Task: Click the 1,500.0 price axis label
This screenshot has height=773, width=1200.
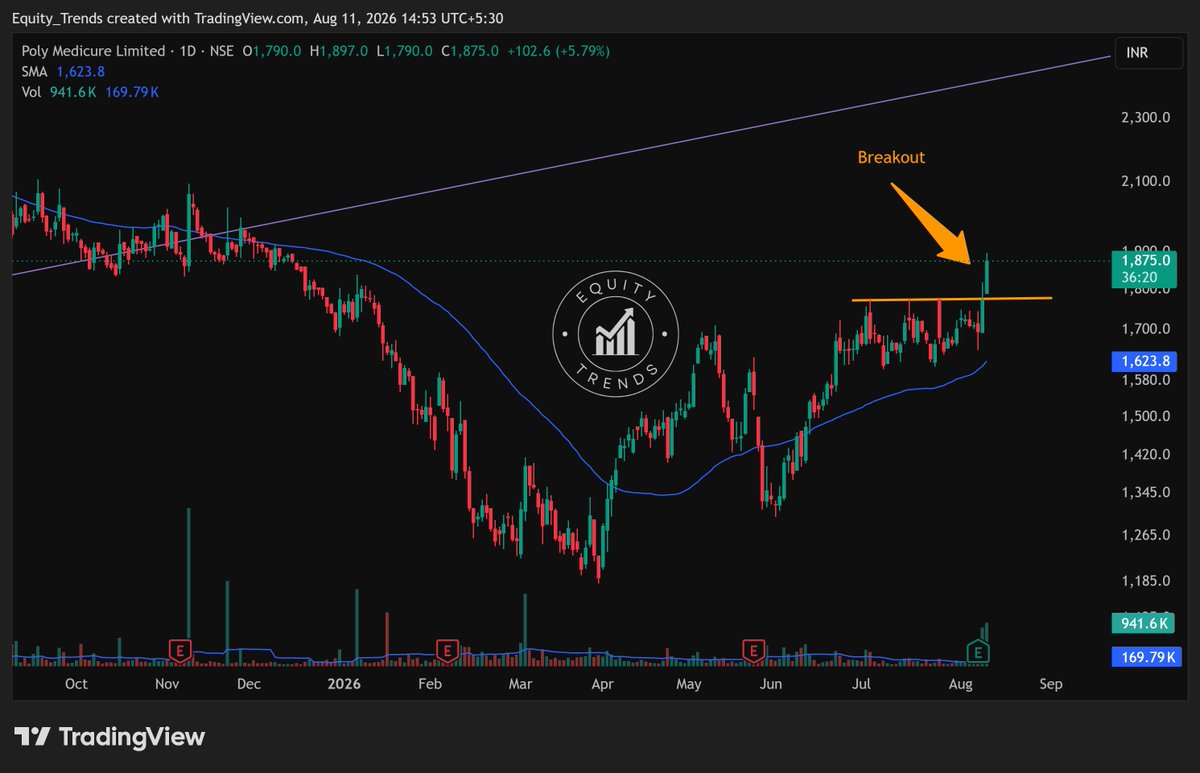Action: coord(1146,416)
